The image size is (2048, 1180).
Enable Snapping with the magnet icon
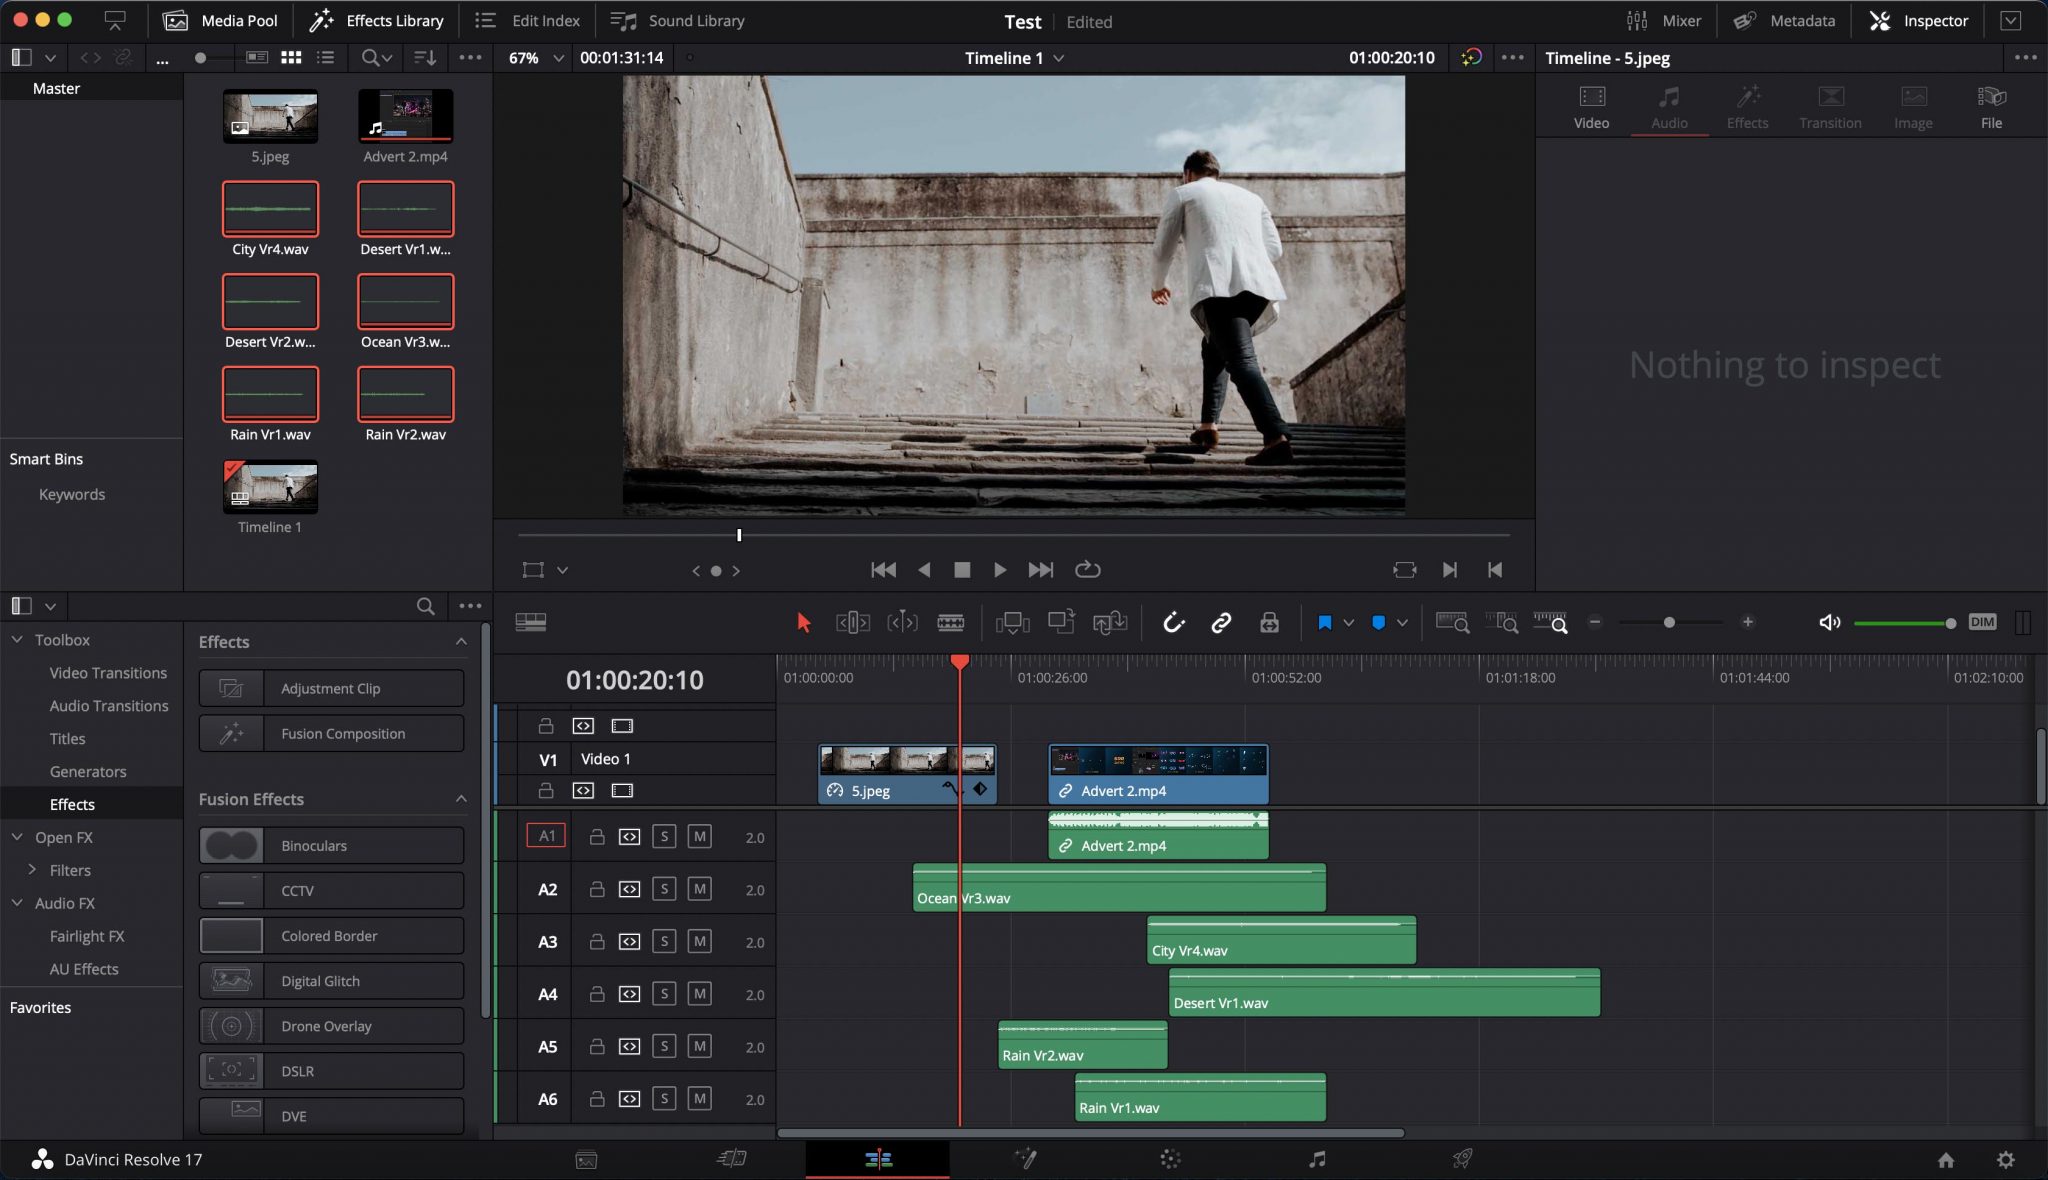click(x=1174, y=622)
